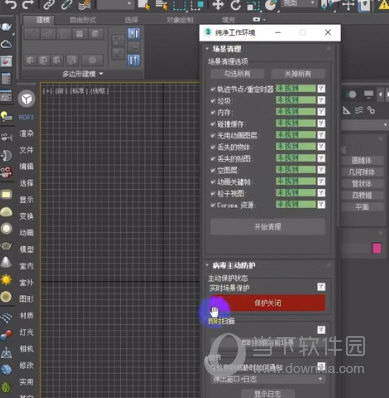This screenshot has height=398, width=389.
Task: Click the yellow warning triangle icon
Action: tap(384, 4)
